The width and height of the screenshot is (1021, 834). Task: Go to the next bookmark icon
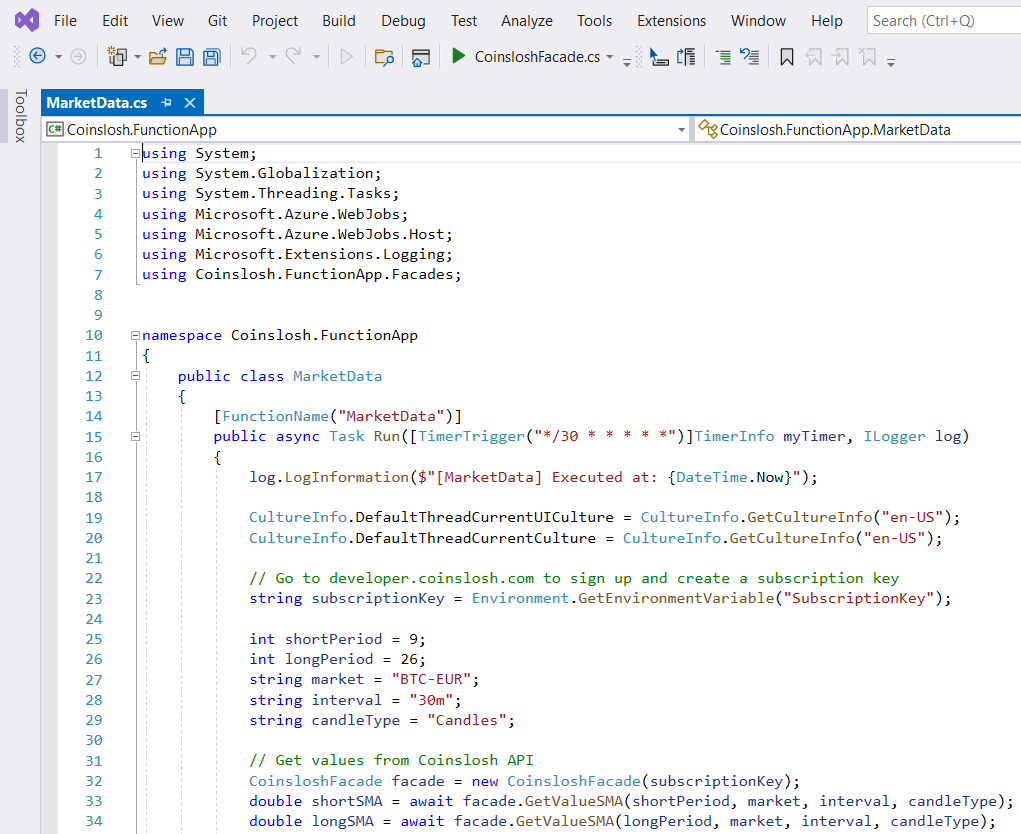point(841,57)
